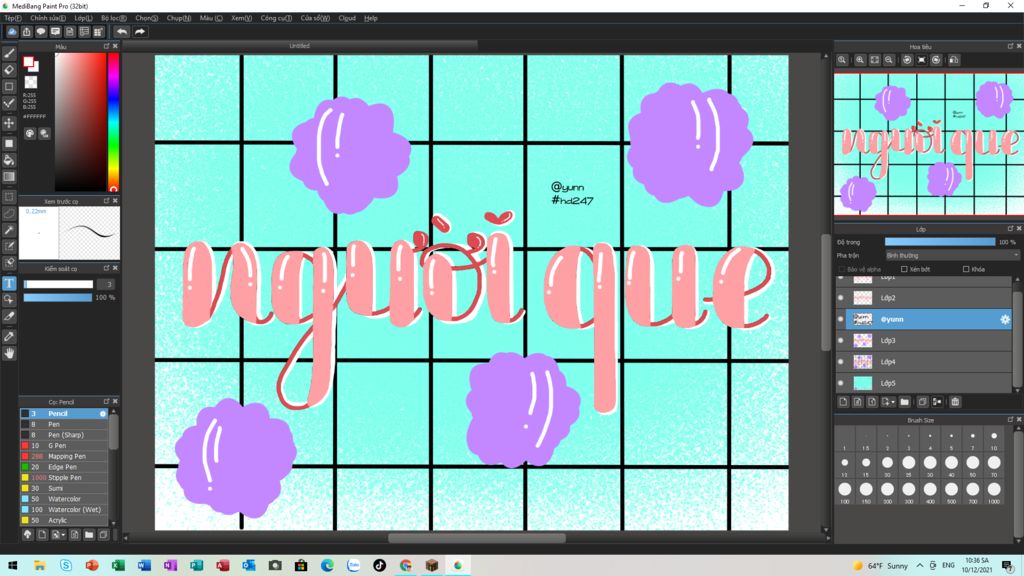The height and width of the screenshot is (576, 1024).
Task: Delete layer with trash icon
Action: pos(955,402)
